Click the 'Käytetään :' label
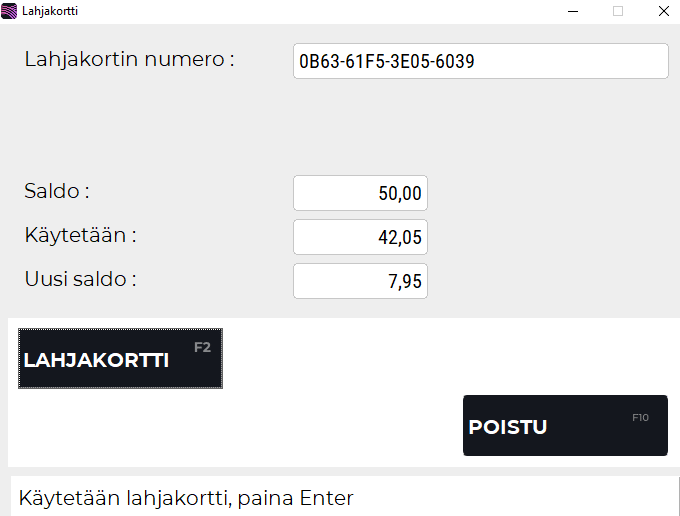680x516 pixels. pos(80,235)
